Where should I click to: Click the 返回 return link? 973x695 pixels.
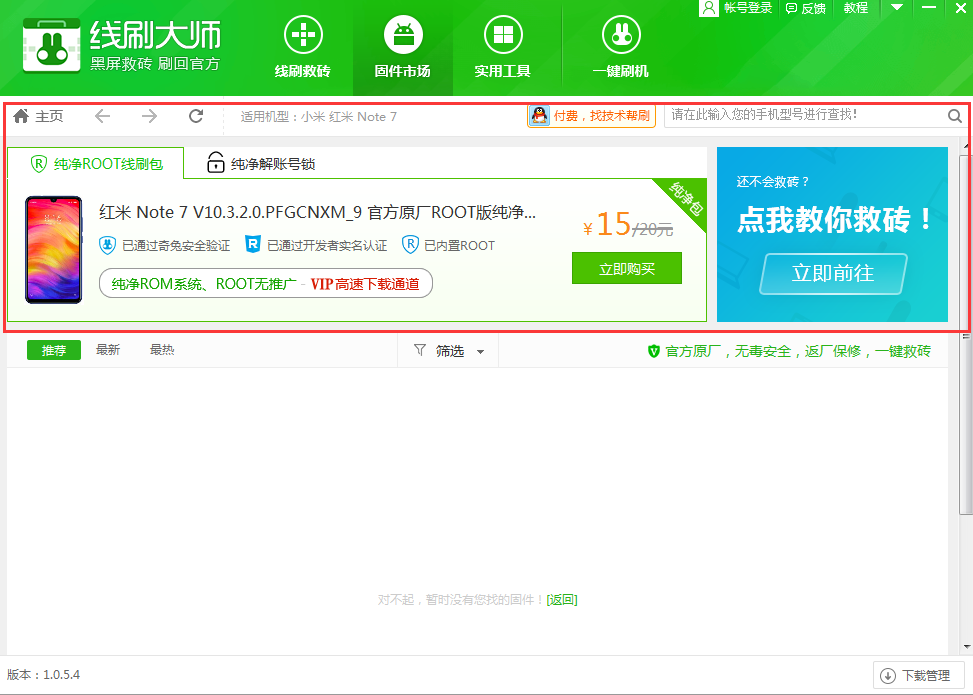[562, 599]
